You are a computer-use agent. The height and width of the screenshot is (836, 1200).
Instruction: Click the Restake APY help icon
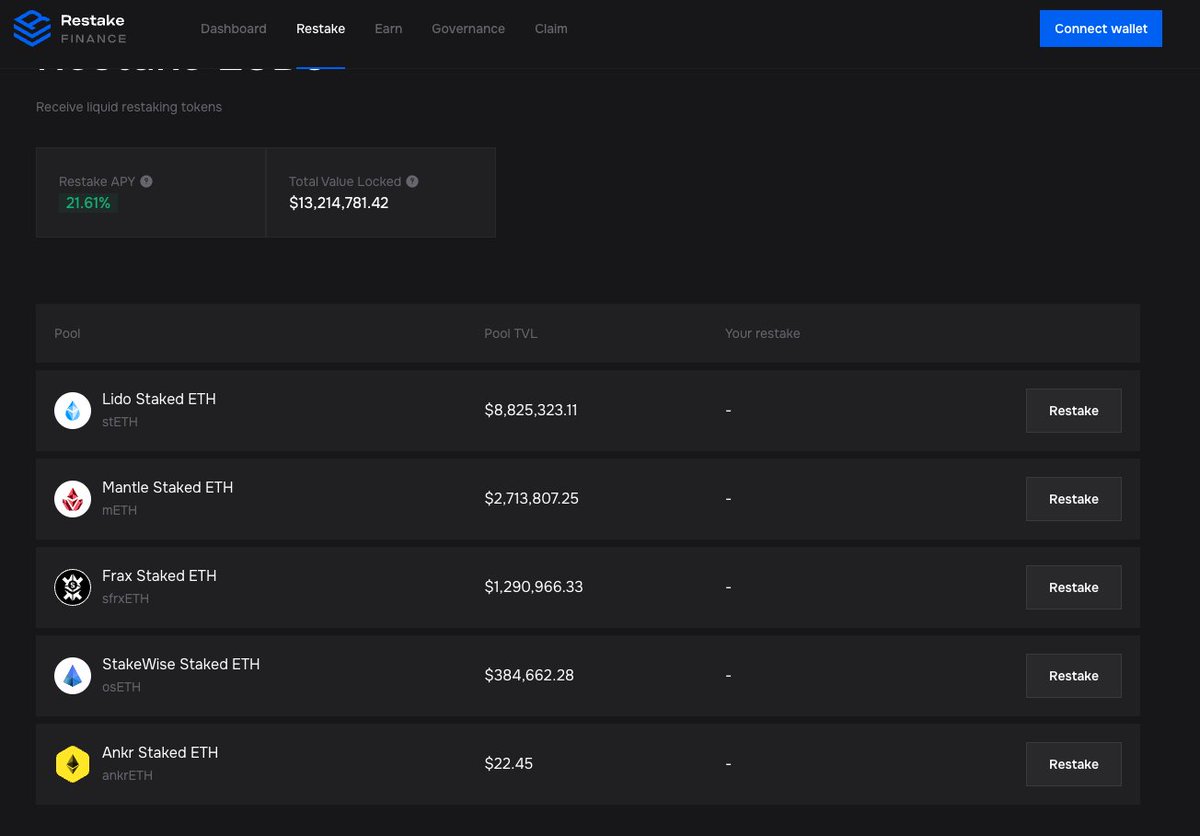click(x=147, y=181)
